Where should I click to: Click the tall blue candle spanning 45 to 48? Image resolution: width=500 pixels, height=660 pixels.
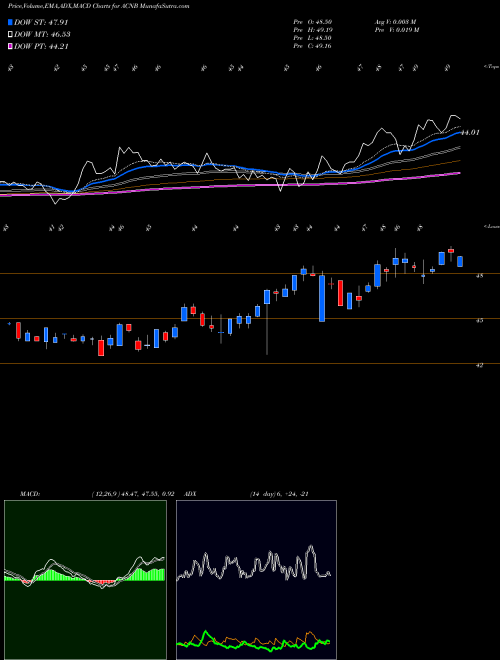click(x=322, y=298)
